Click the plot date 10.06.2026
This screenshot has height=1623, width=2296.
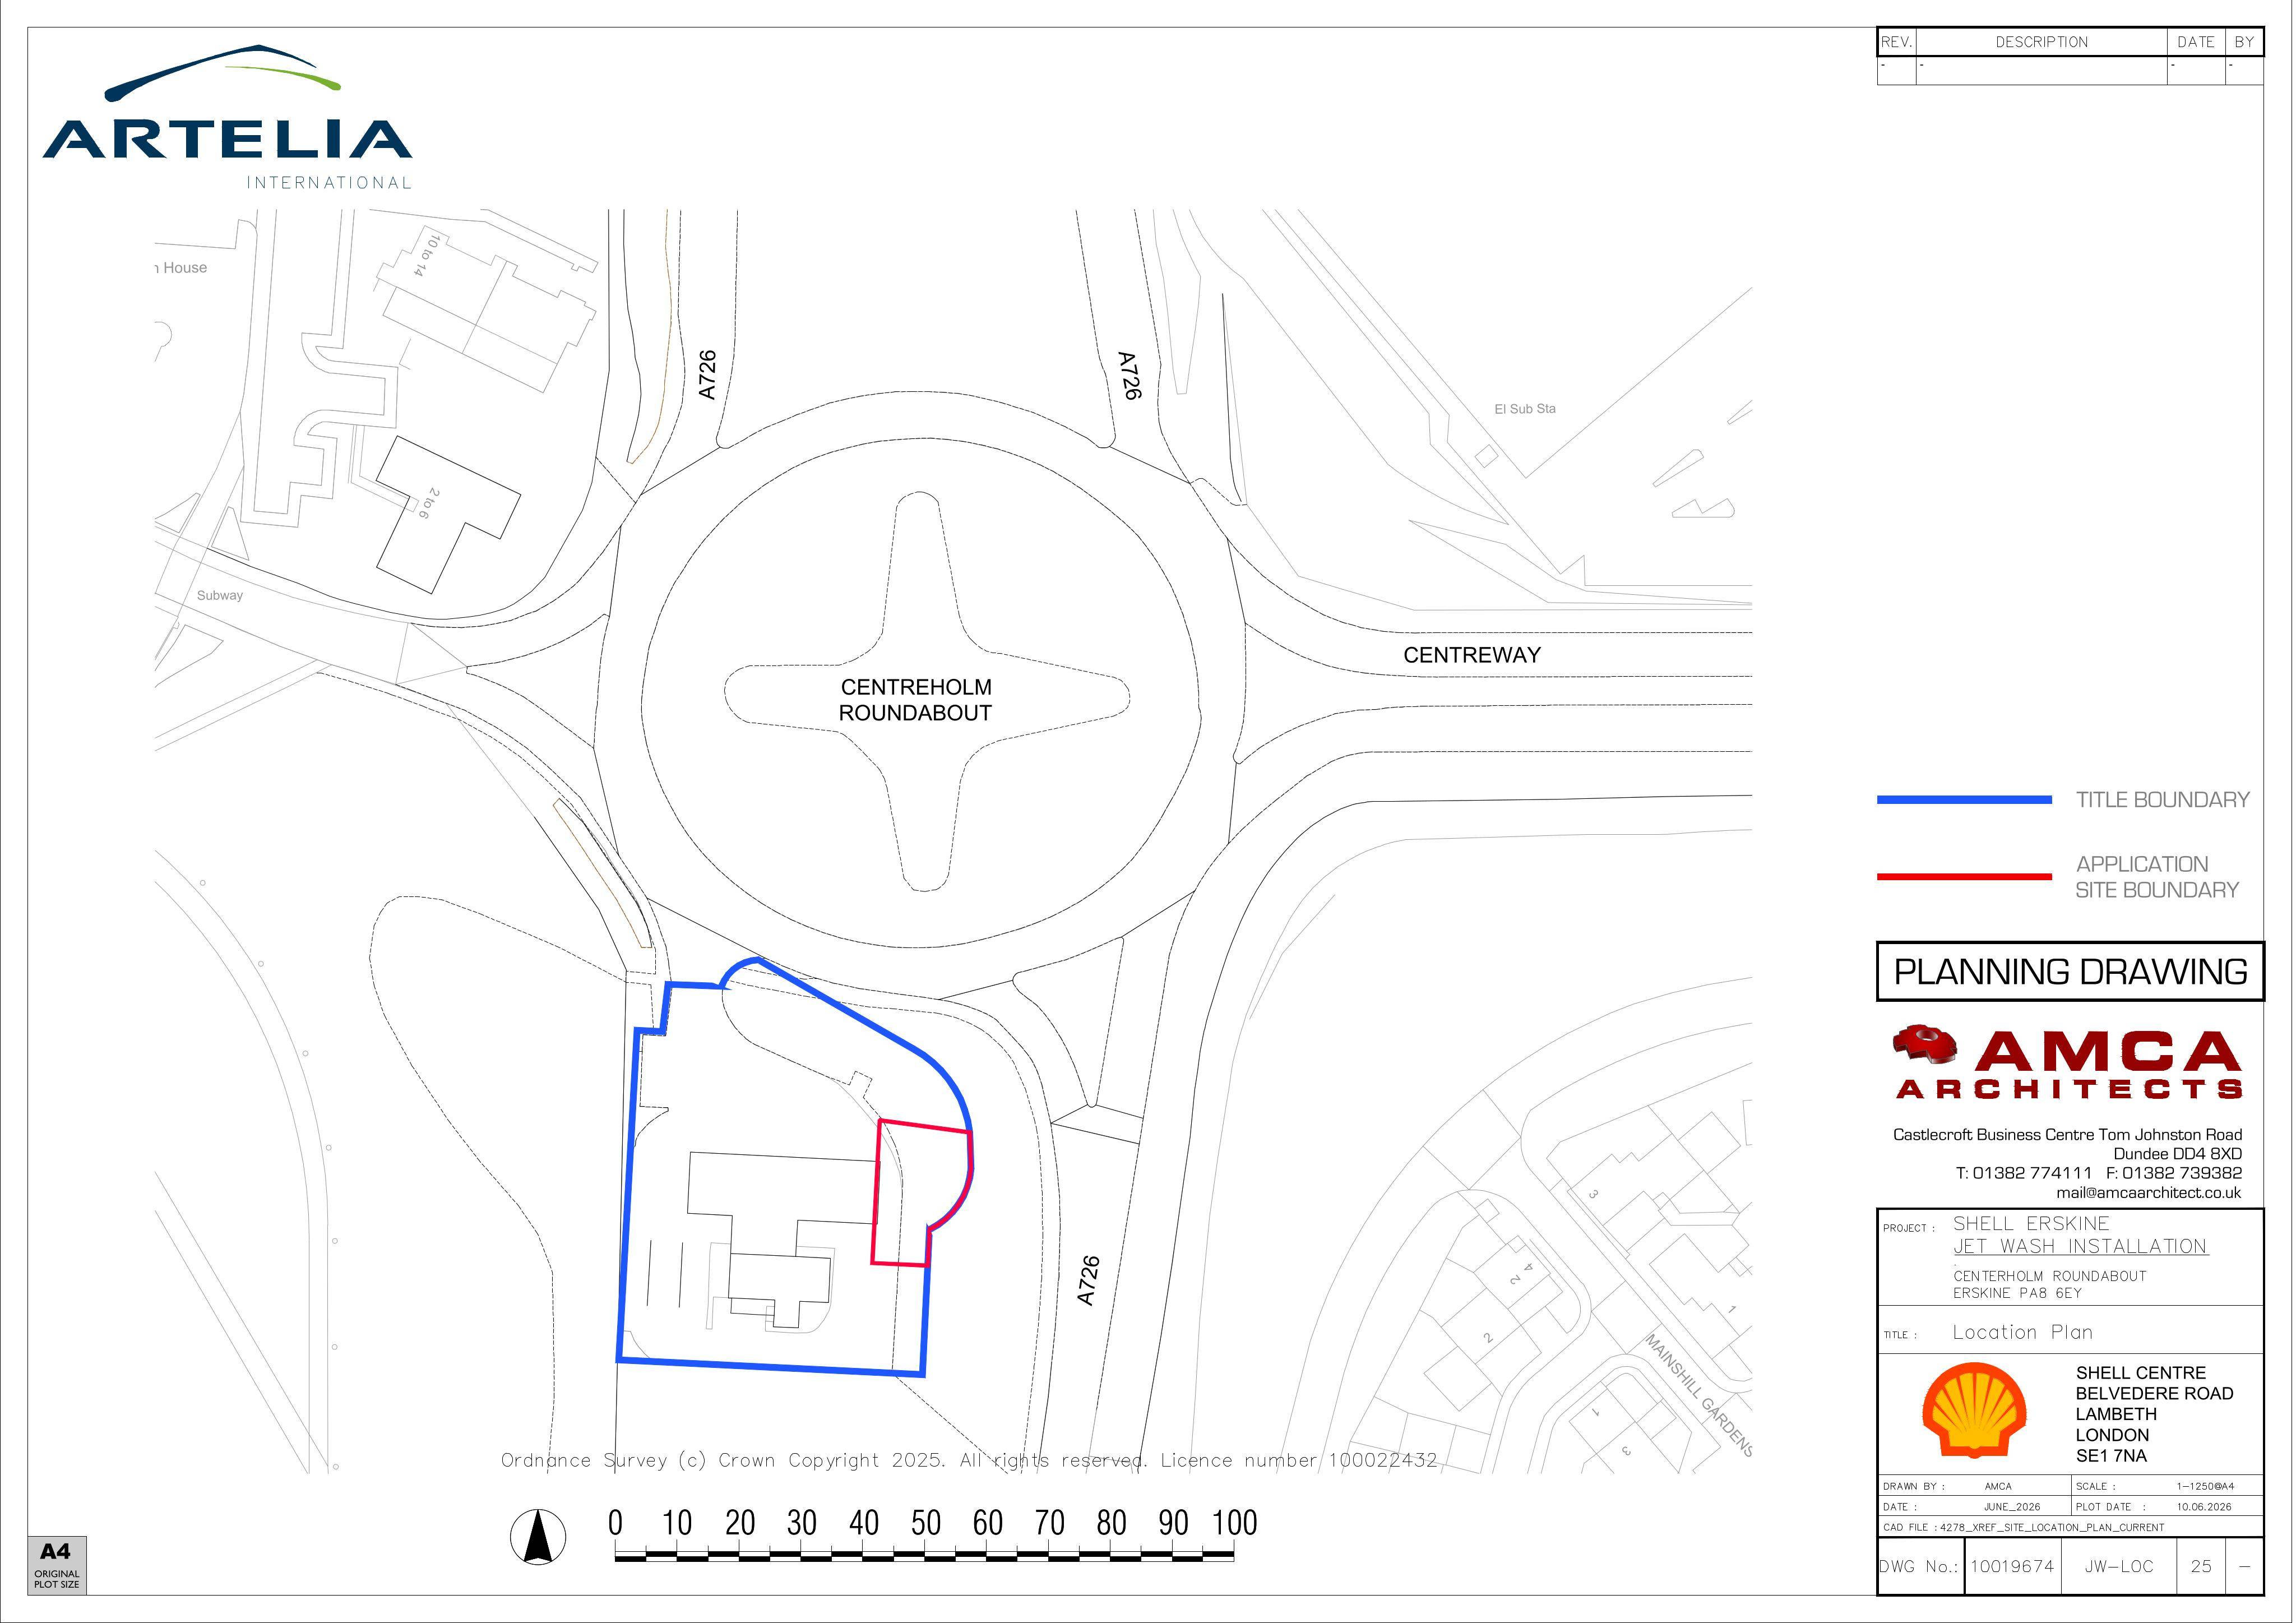2204,1507
